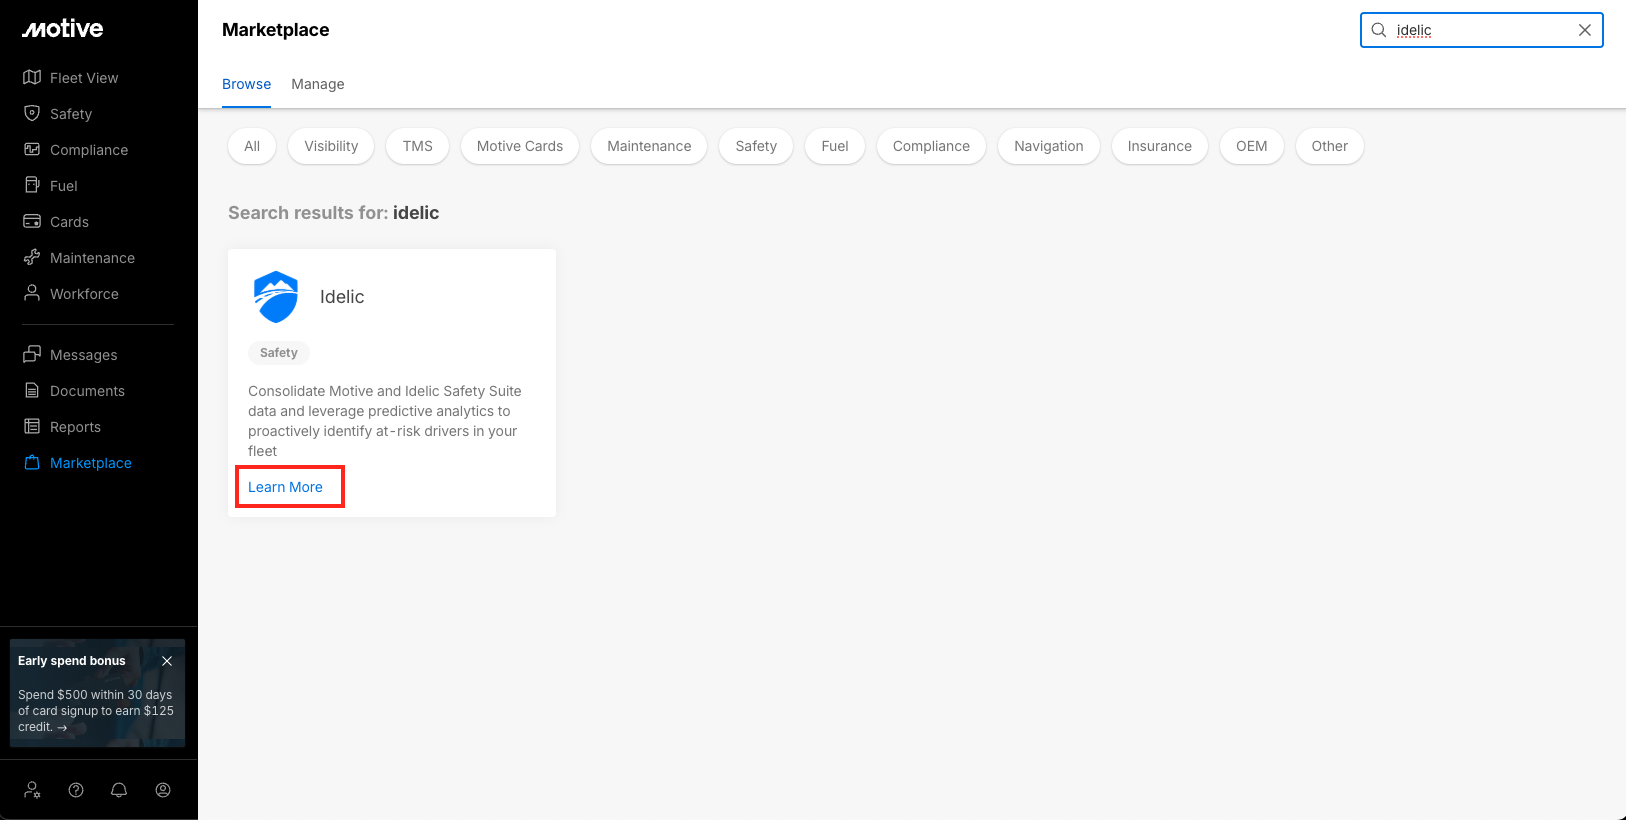Open the help question-mark icon

tap(76, 790)
